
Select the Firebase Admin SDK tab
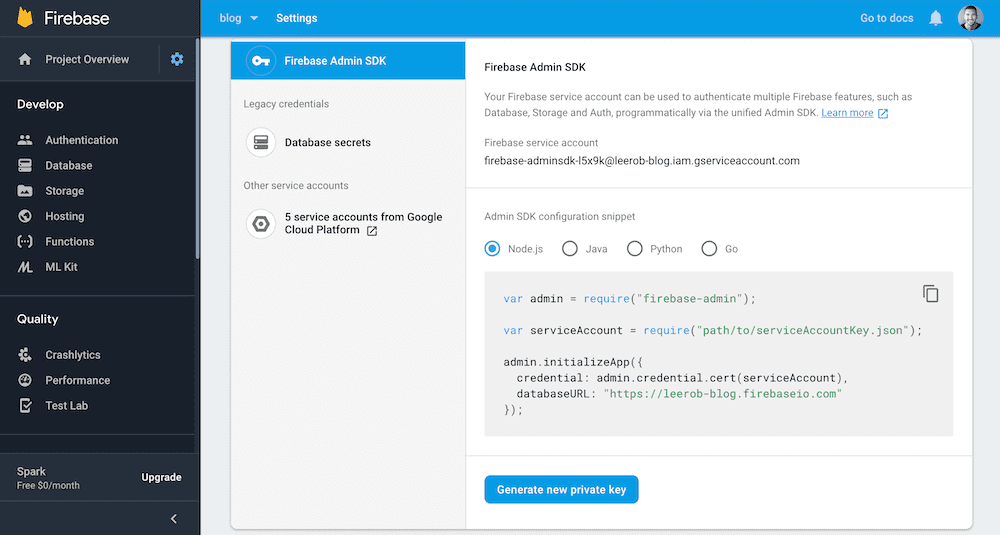[x=348, y=61]
